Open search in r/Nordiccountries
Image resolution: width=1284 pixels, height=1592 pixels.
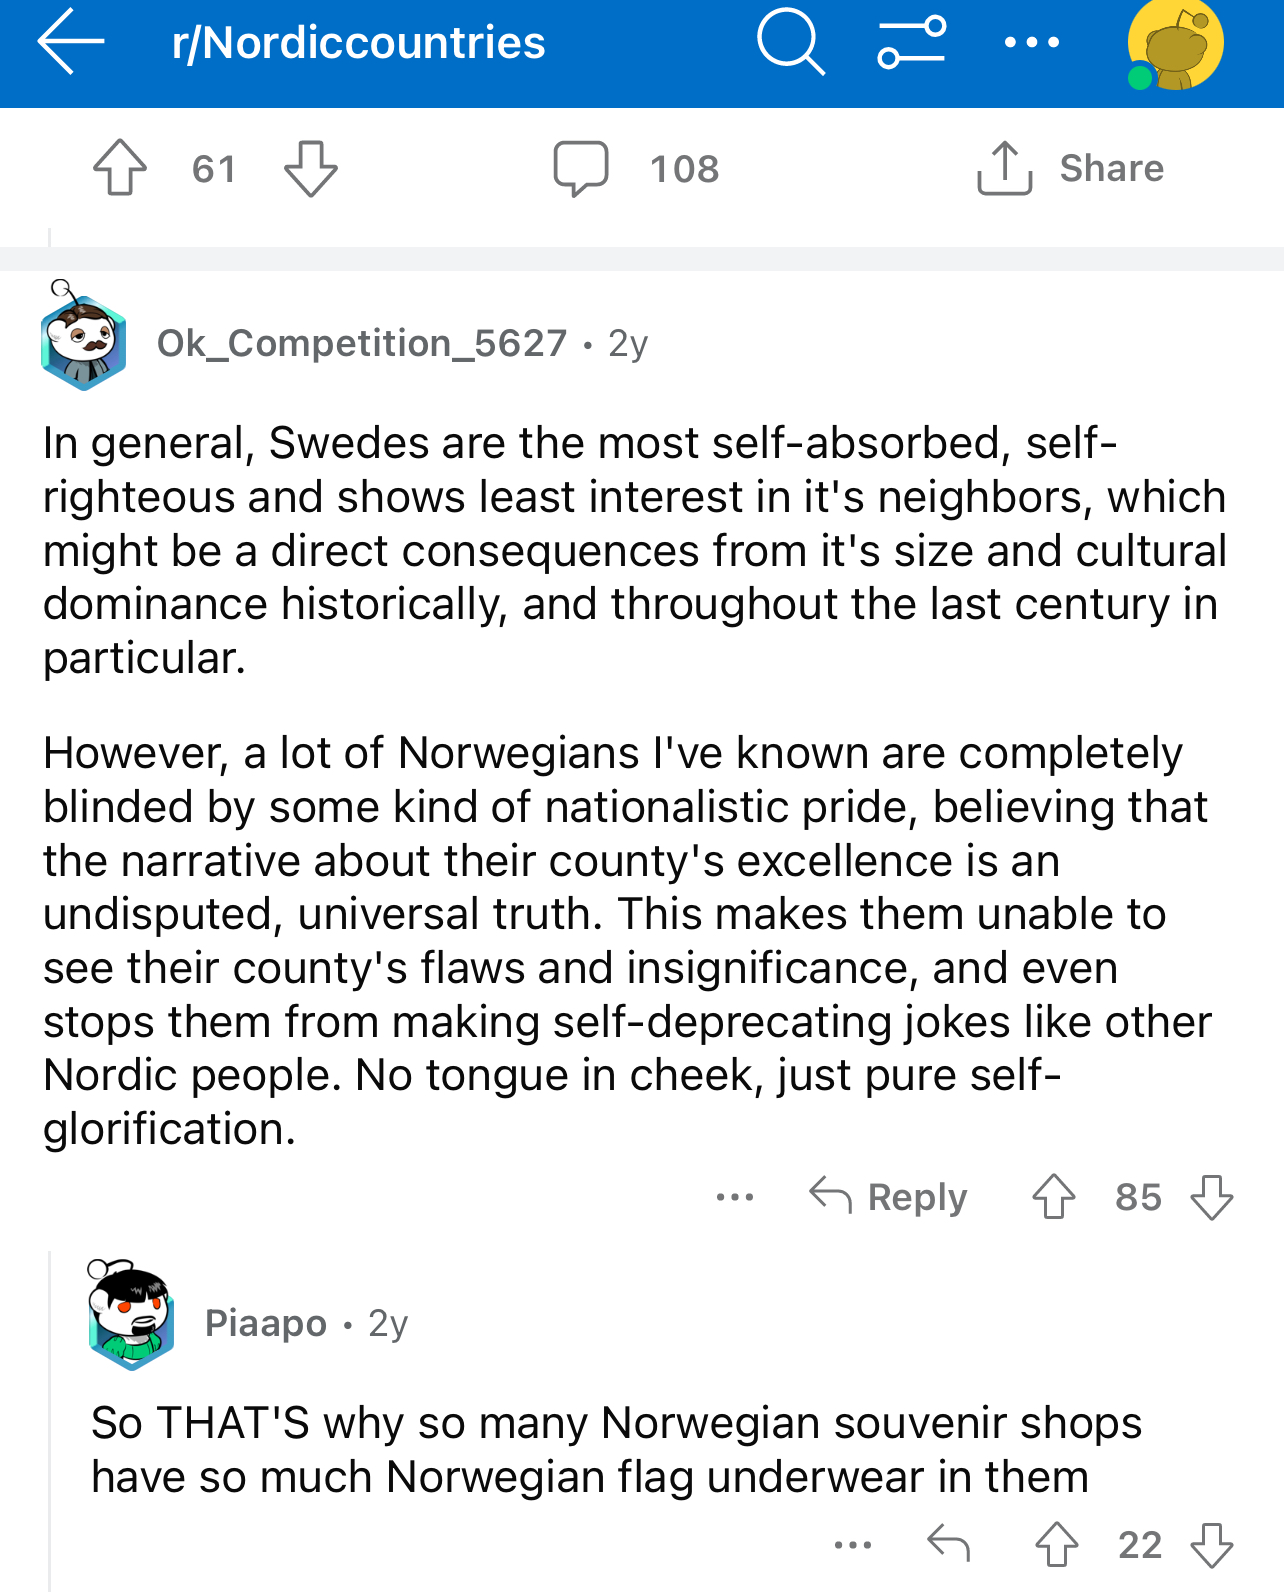click(790, 42)
